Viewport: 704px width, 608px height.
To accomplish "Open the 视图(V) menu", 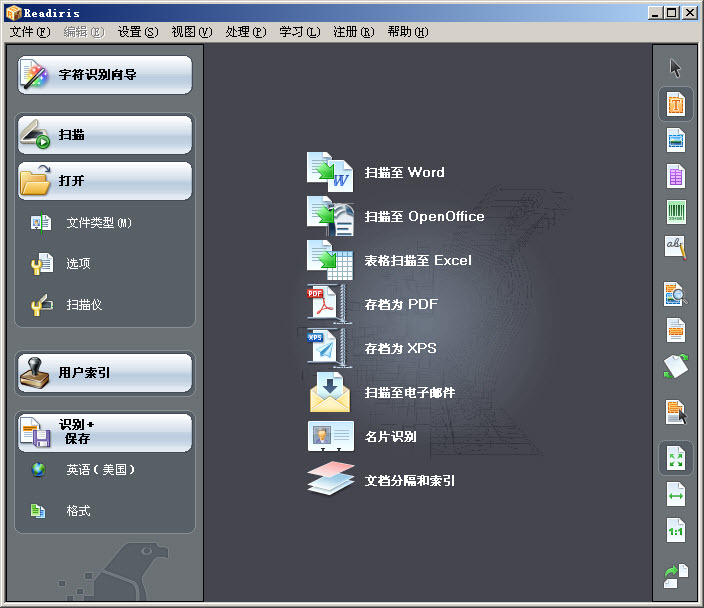I will (x=192, y=32).
